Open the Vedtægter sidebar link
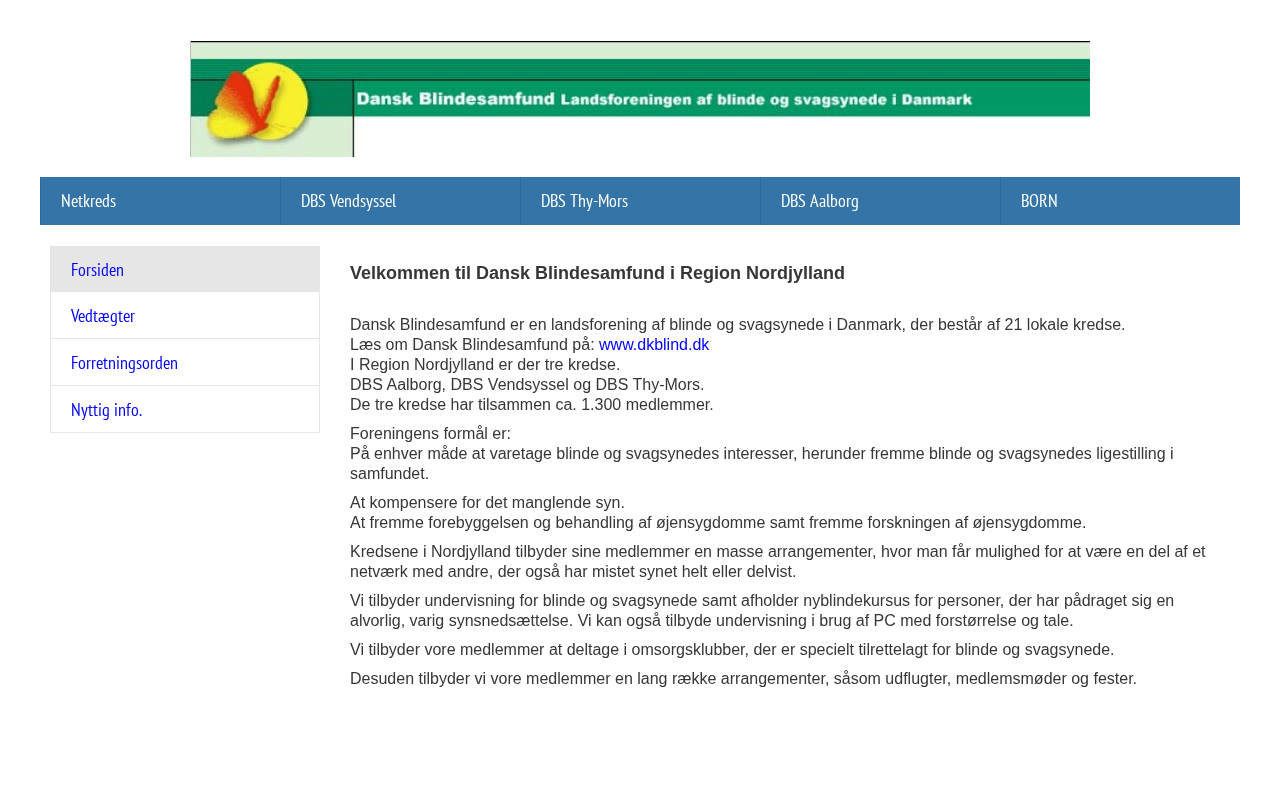 coord(185,316)
